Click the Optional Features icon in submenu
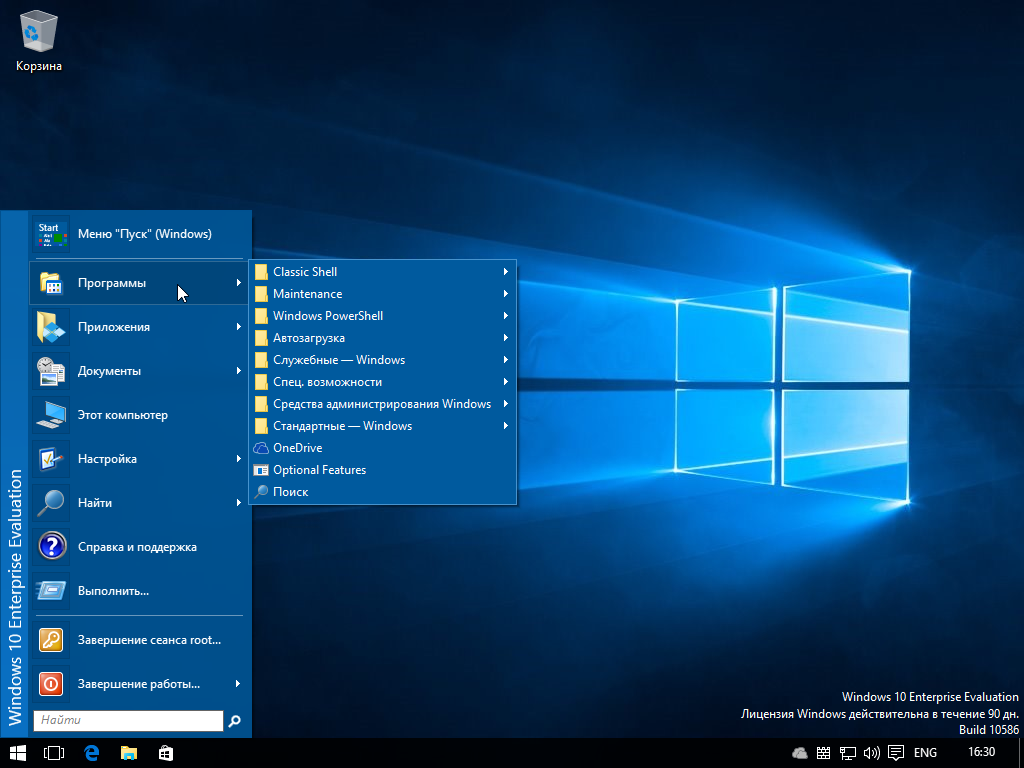1024x768 pixels. [x=261, y=470]
